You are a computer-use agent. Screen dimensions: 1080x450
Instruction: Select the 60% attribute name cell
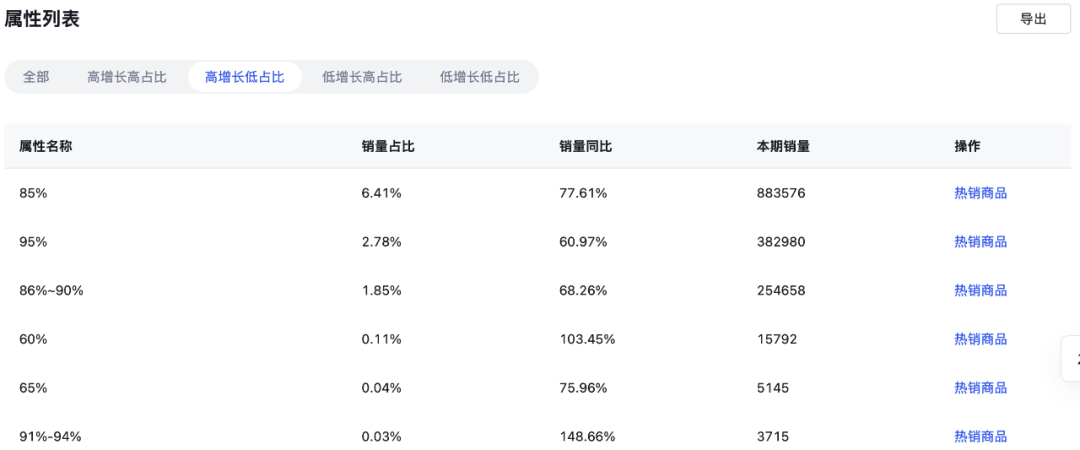click(x=33, y=339)
